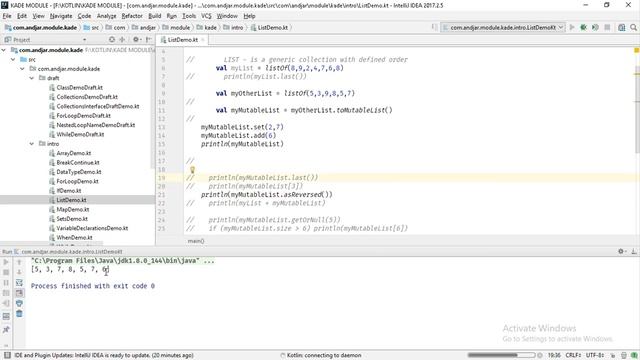Toggle scroll to end in Run console
The width and height of the screenshot is (640, 360).
click(x=19, y=293)
